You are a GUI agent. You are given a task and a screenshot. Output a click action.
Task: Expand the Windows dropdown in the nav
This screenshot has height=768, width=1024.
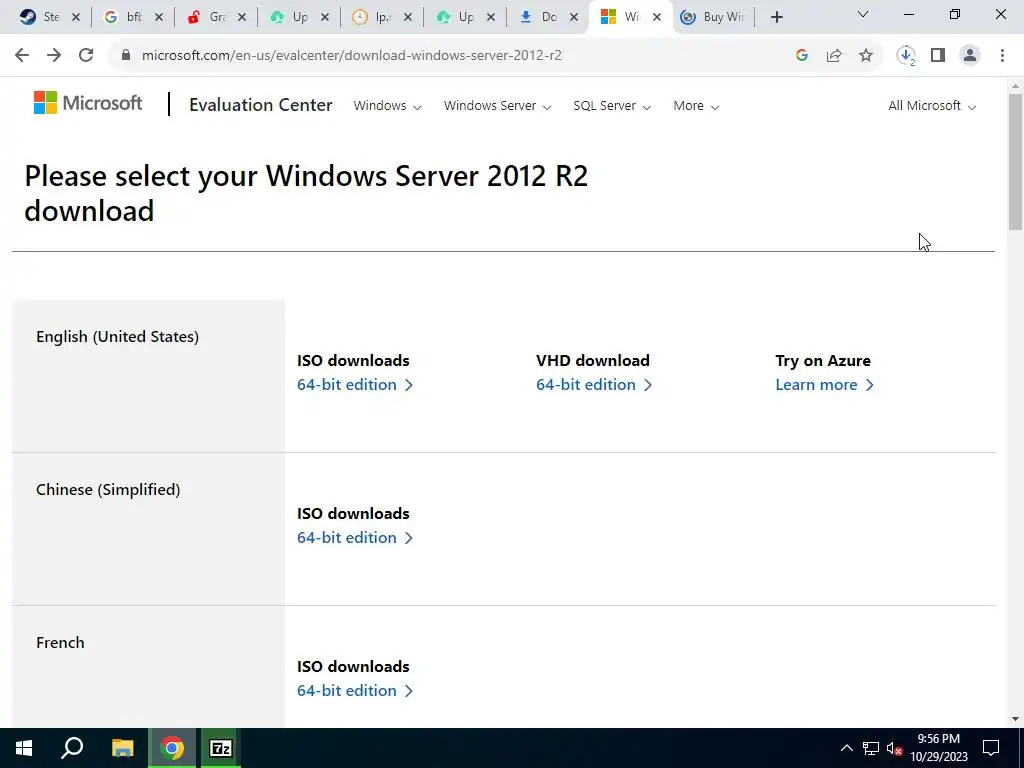(x=387, y=106)
